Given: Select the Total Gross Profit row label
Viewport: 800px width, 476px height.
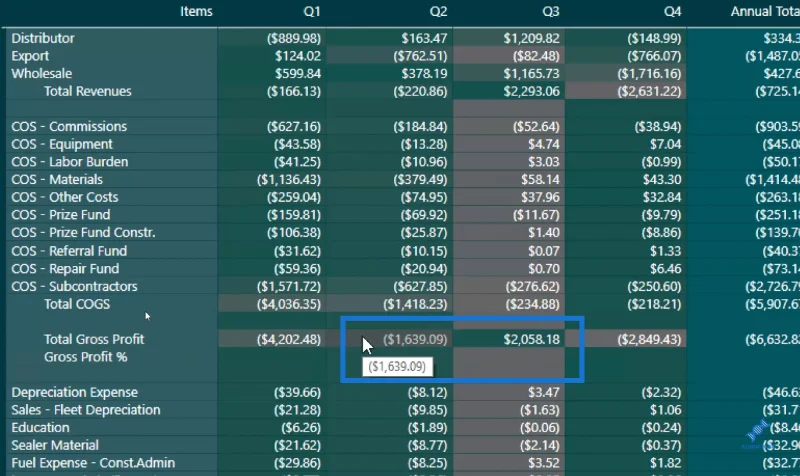Looking at the screenshot, I should coord(94,339).
